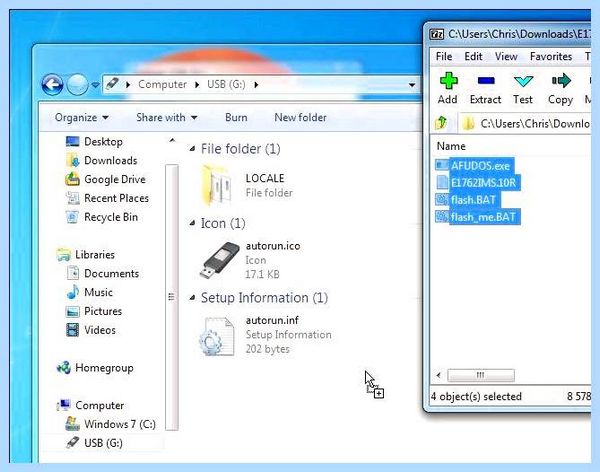Click the Copy button in 7-Zip
The height and width of the screenshot is (472, 600).
(560, 88)
